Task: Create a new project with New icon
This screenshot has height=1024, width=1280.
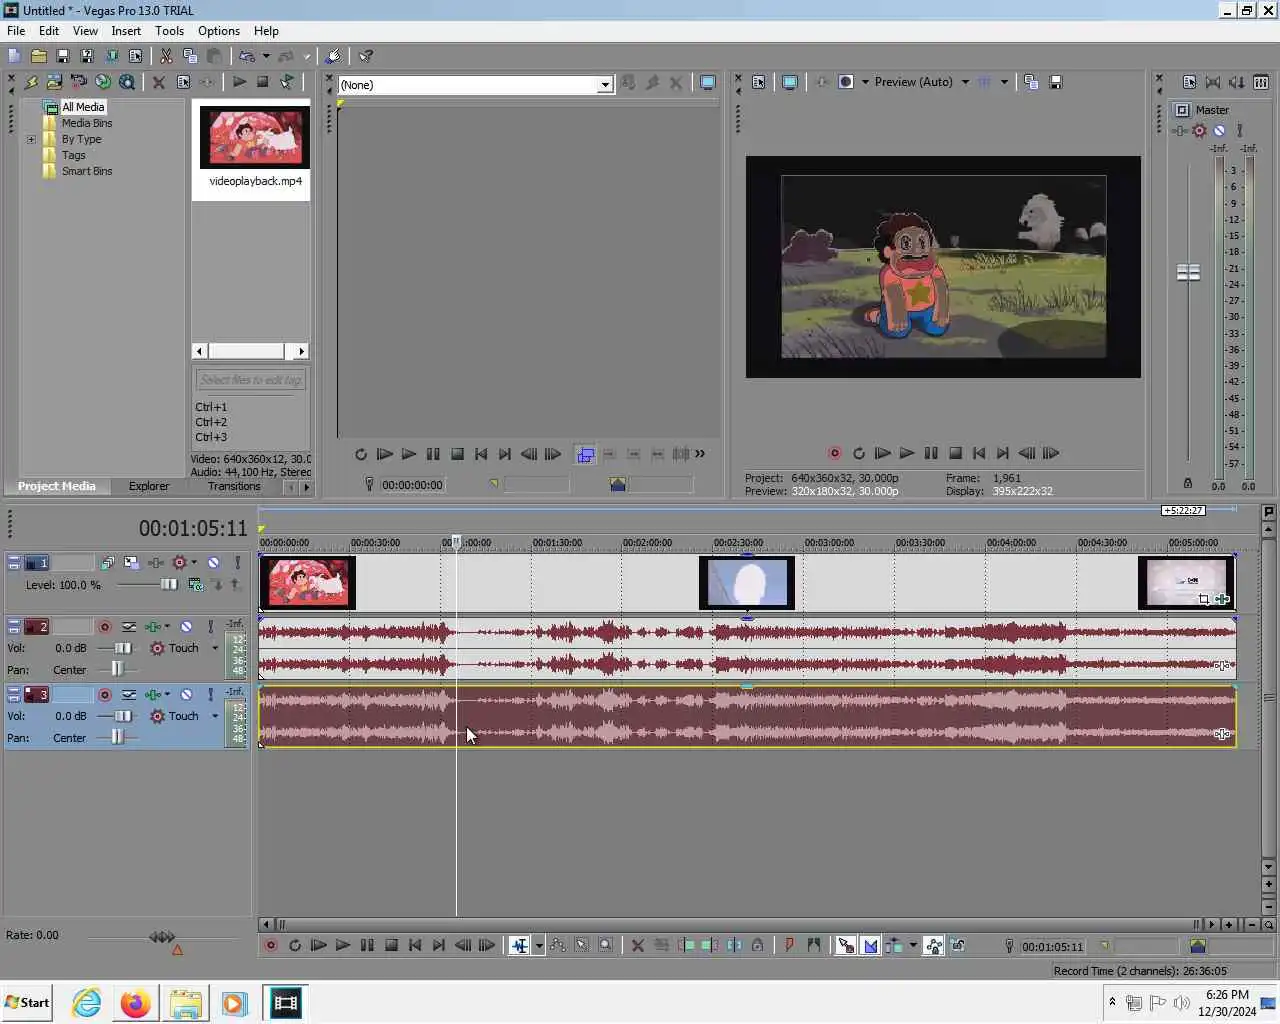Action: pos(14,56)
